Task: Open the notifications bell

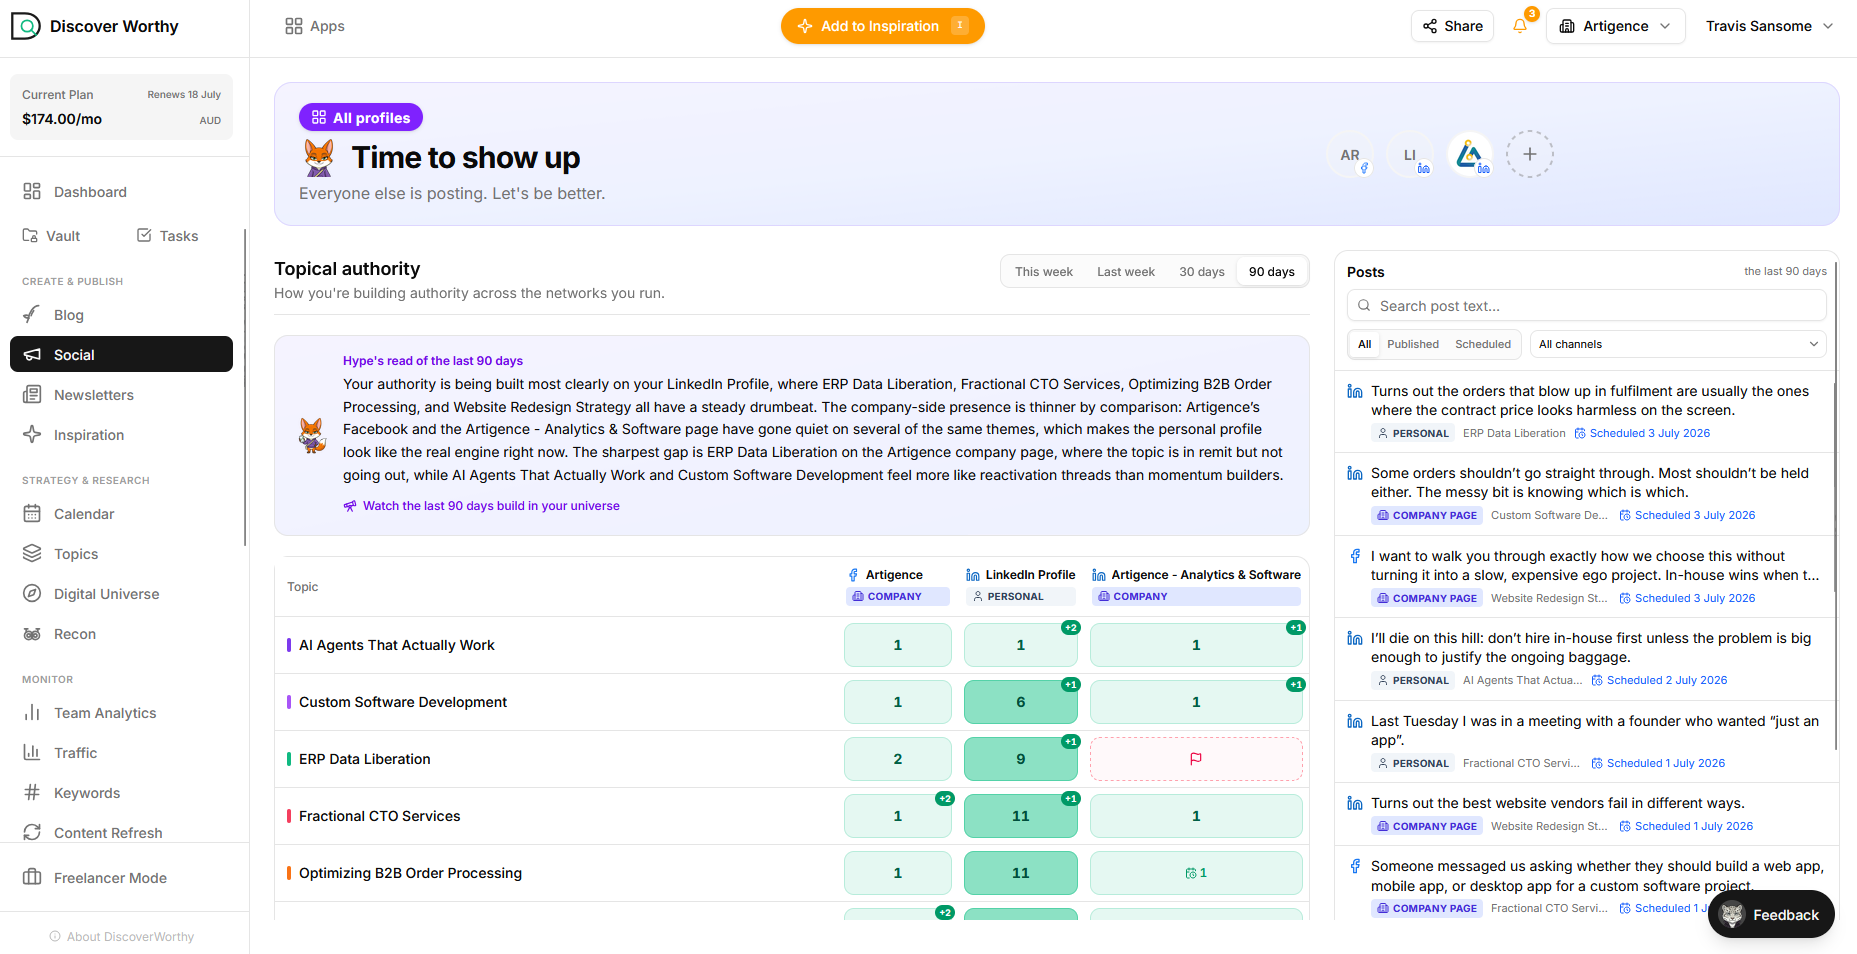Action: [1520, 26]
